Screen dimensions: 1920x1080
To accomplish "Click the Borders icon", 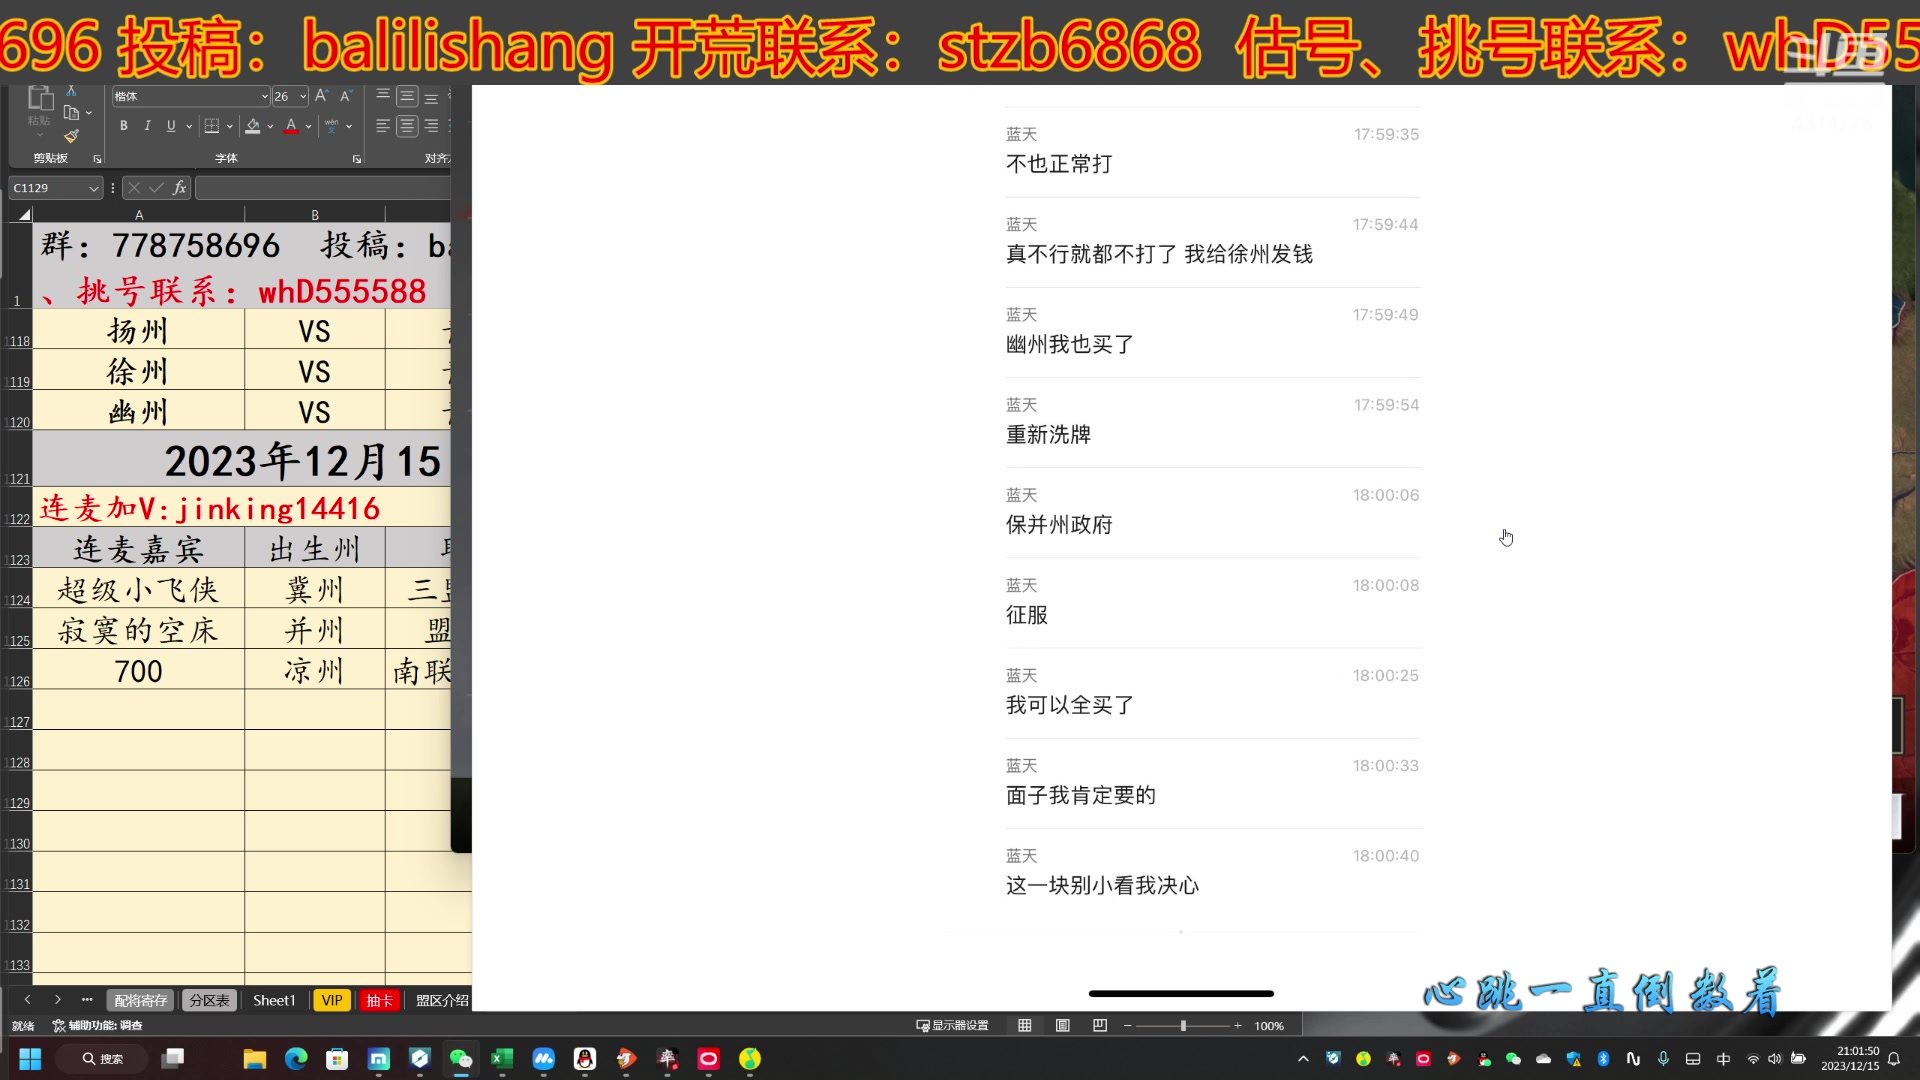I will pyautogui.click(x=212, y=126).
